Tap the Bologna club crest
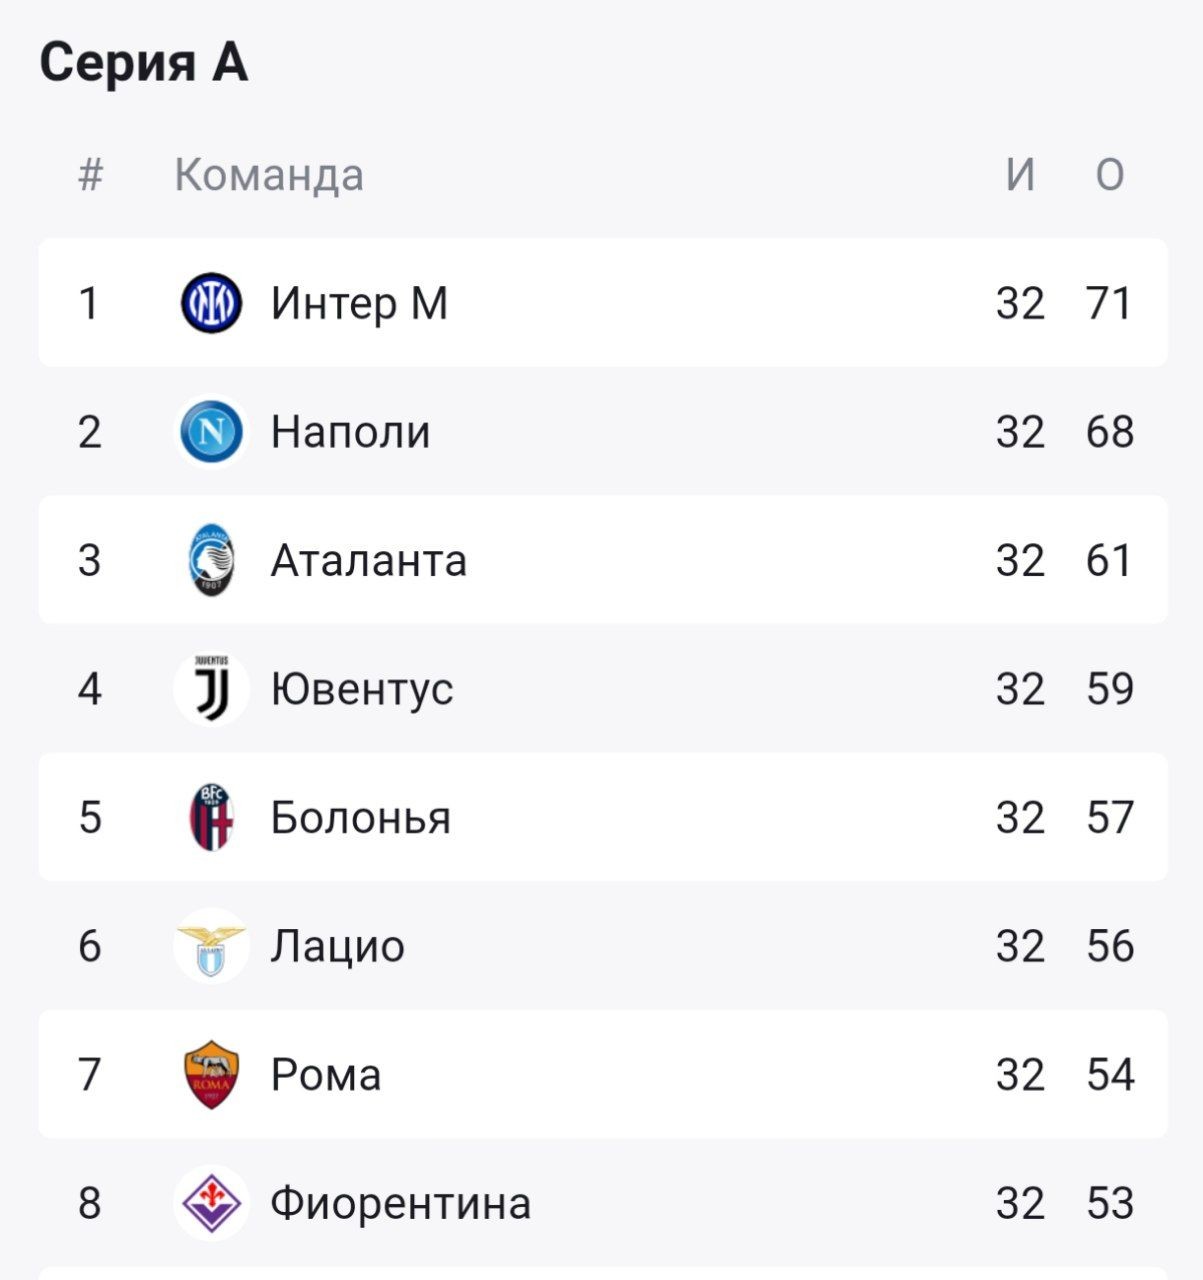Viewport: 1203px width, 1280px height. [x=211, y=817]
